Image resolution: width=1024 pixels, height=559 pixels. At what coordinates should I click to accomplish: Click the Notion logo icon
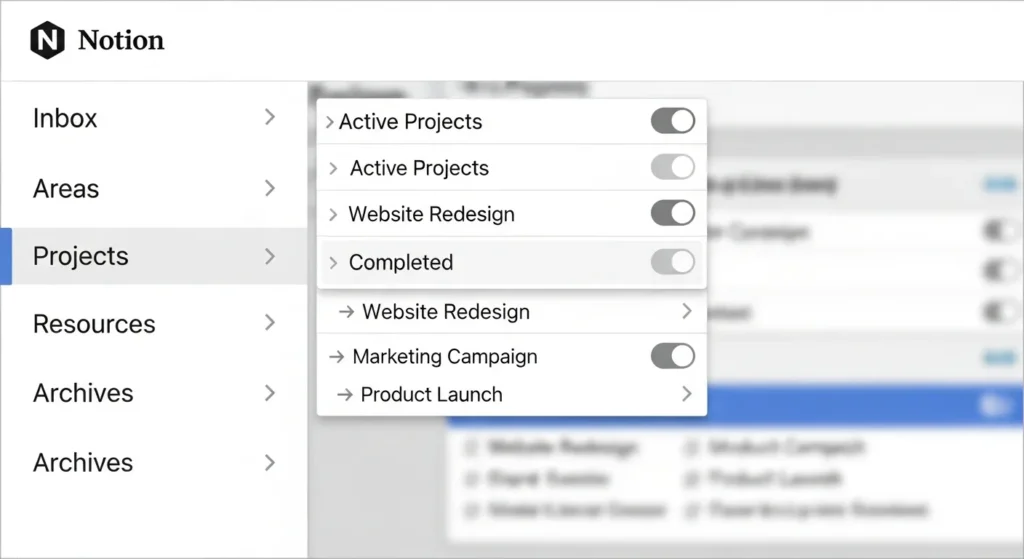(x=47, y=41)
